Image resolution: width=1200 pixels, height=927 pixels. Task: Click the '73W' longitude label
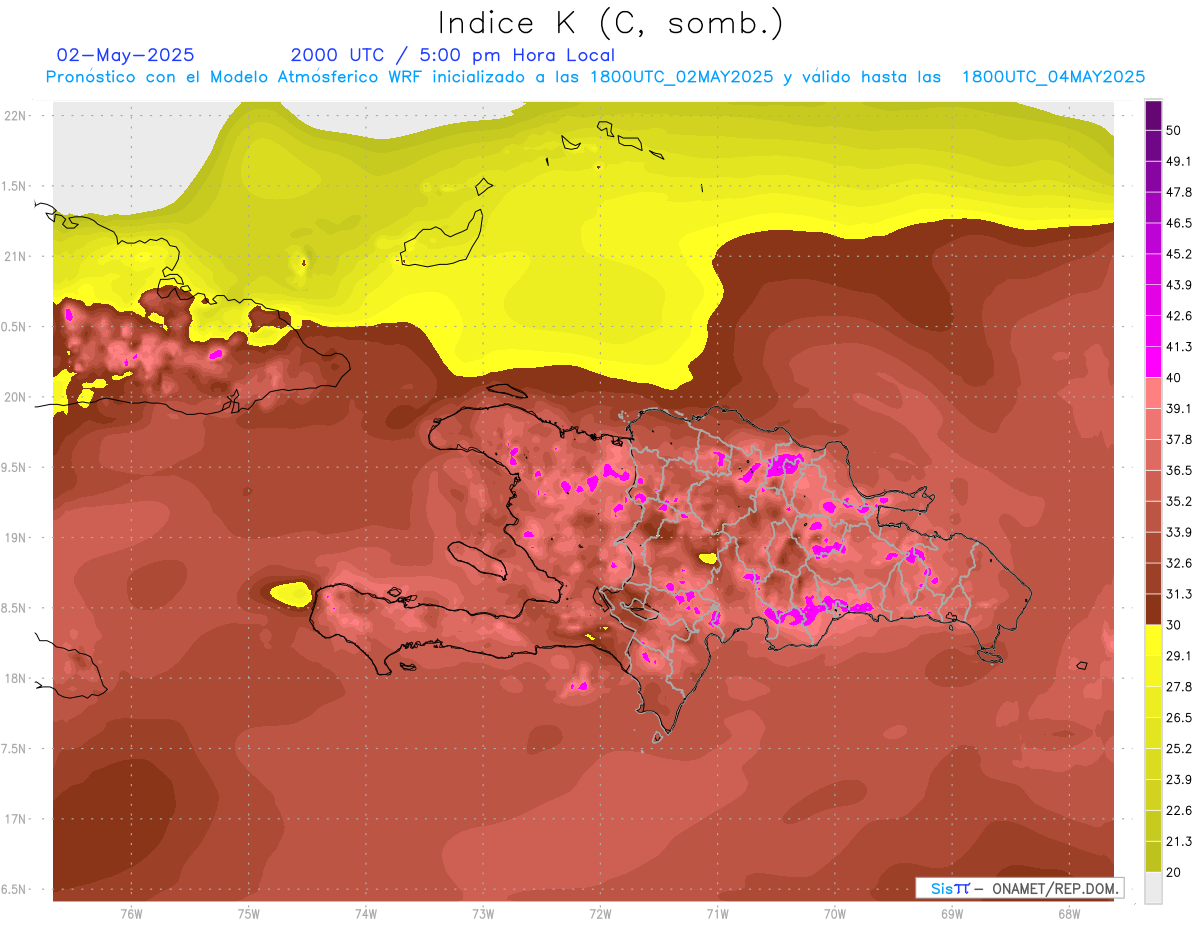(483, 914)
